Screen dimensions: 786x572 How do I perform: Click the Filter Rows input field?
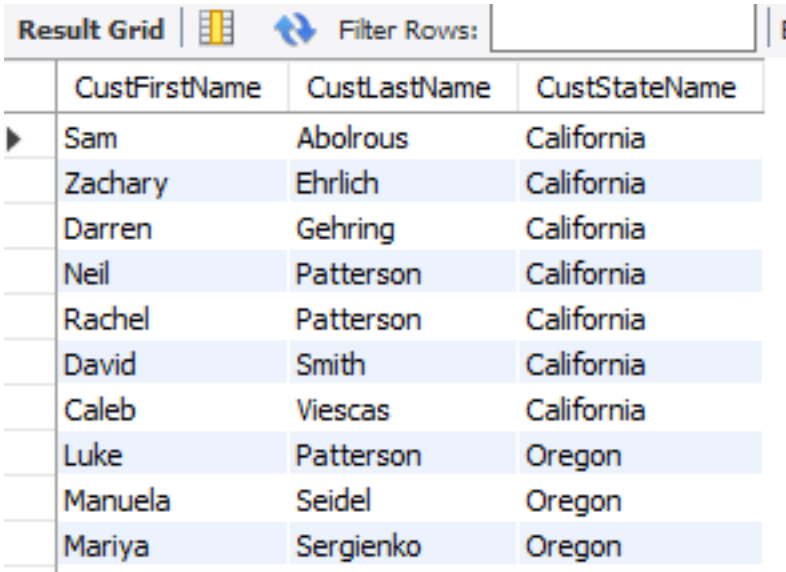pos(623,28)
